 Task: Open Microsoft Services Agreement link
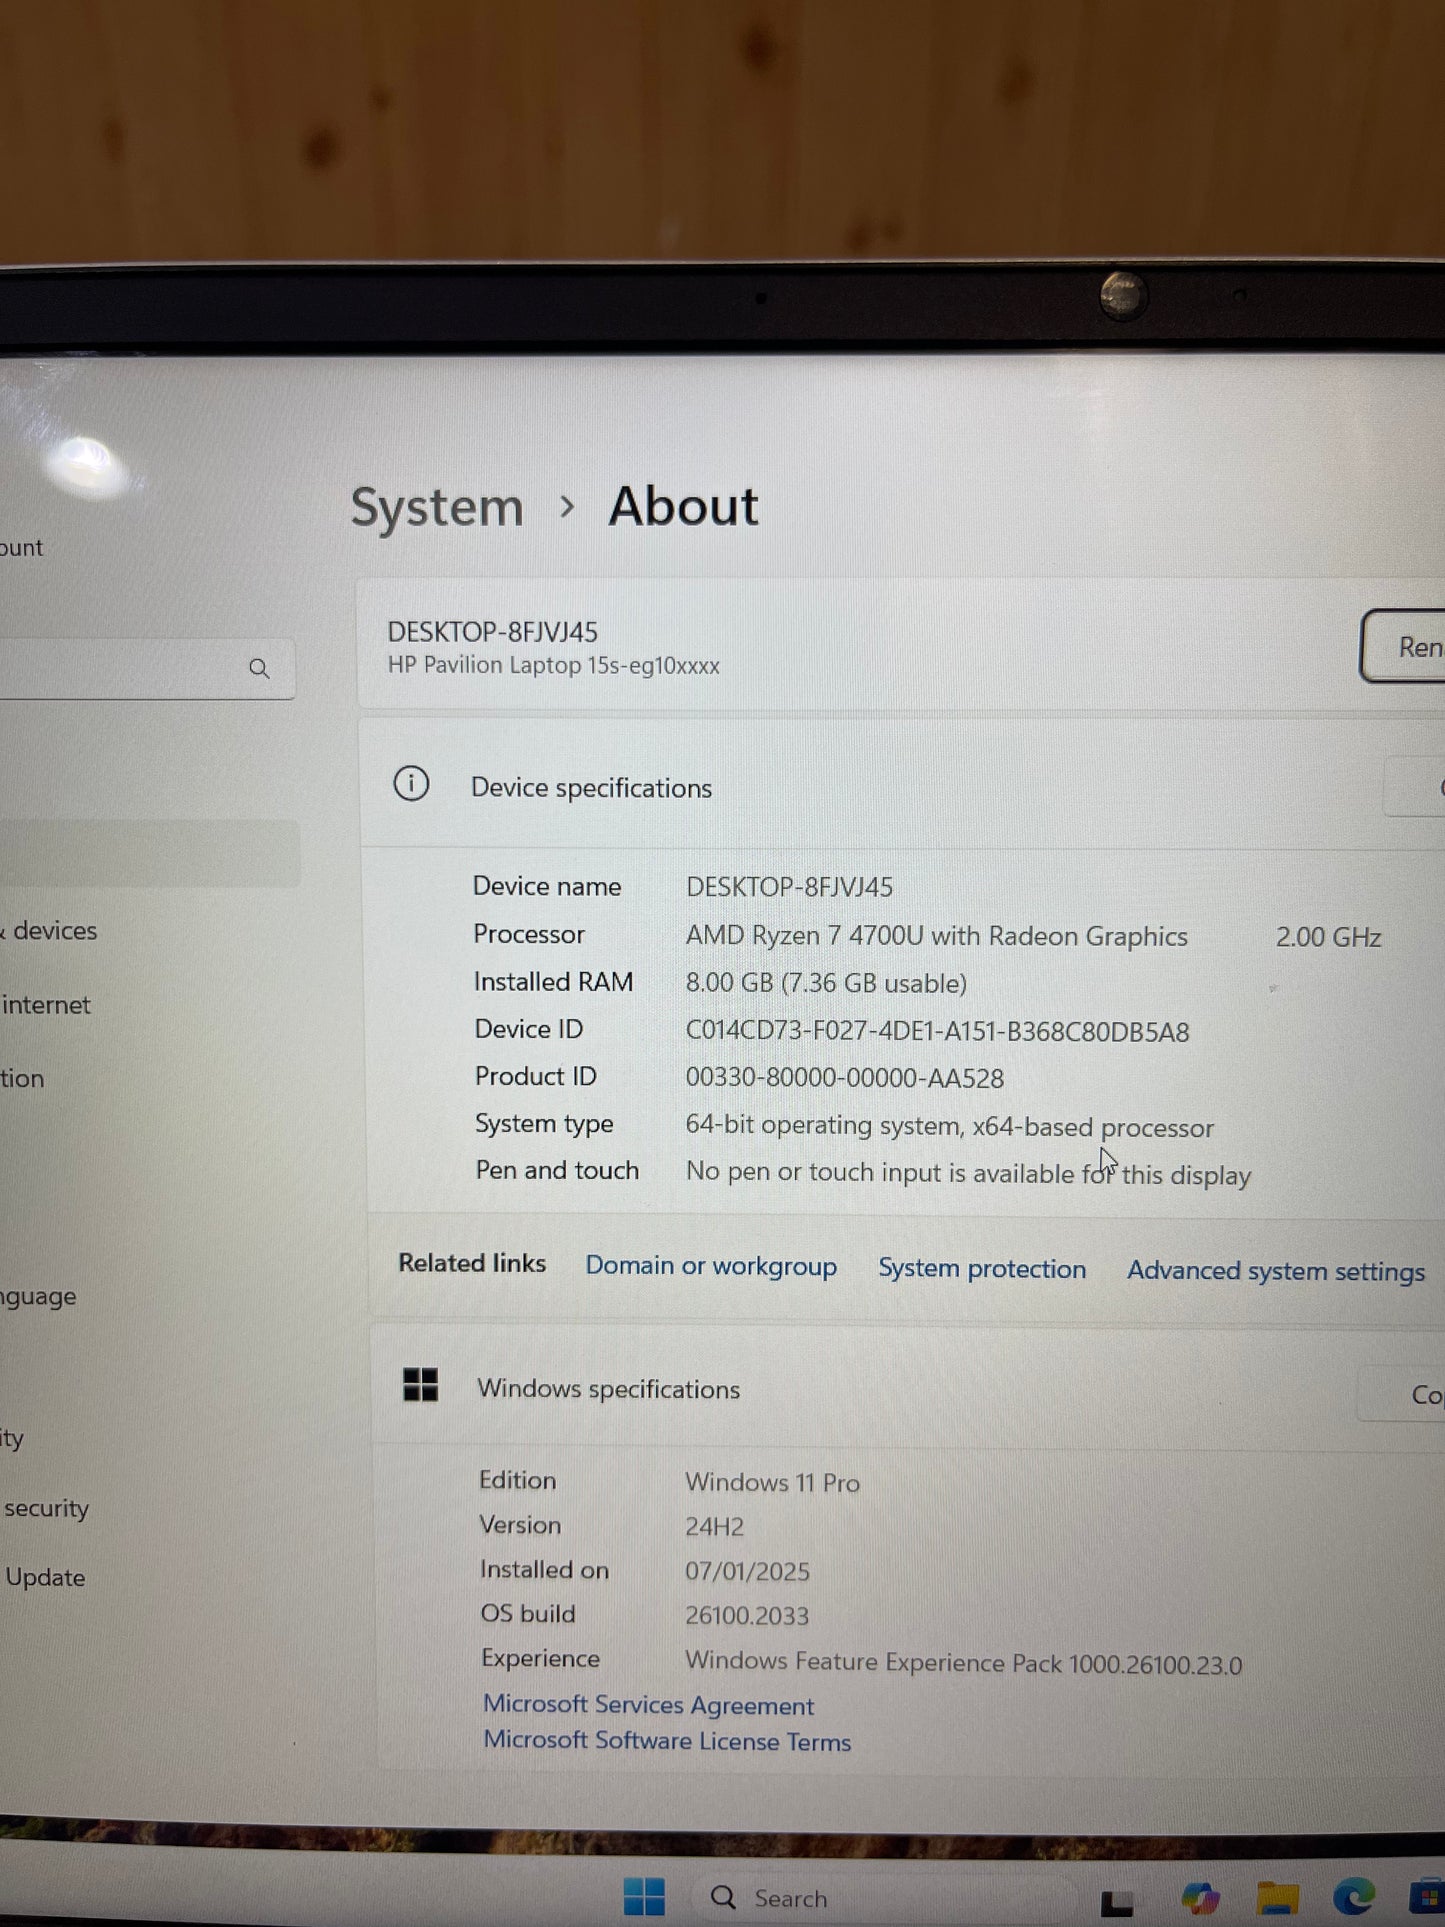648,1705
